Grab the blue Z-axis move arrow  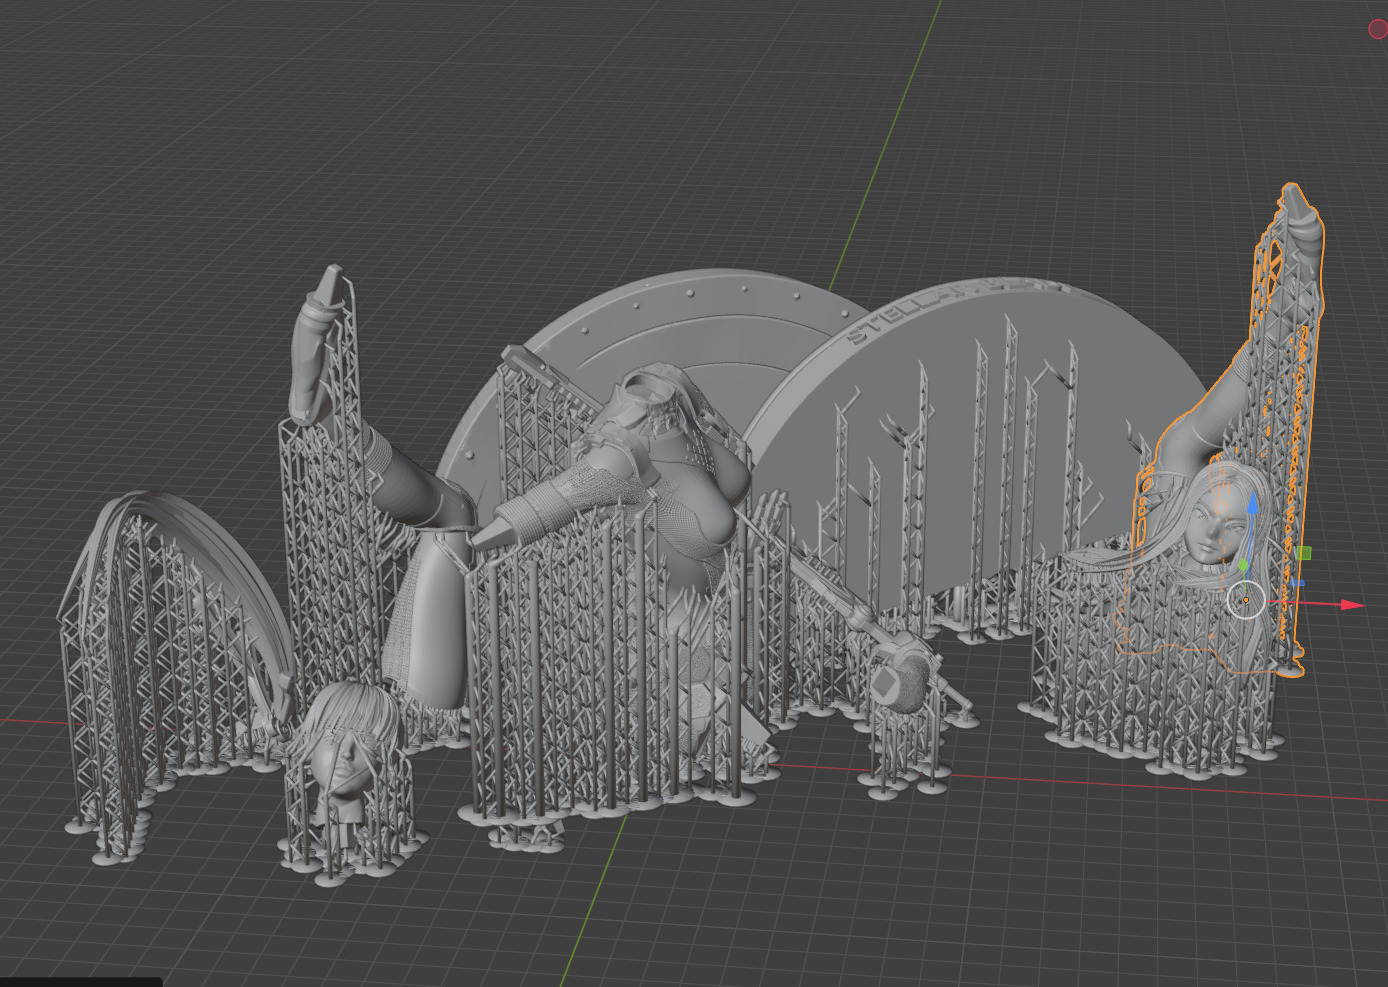[x=1251, y=501]
